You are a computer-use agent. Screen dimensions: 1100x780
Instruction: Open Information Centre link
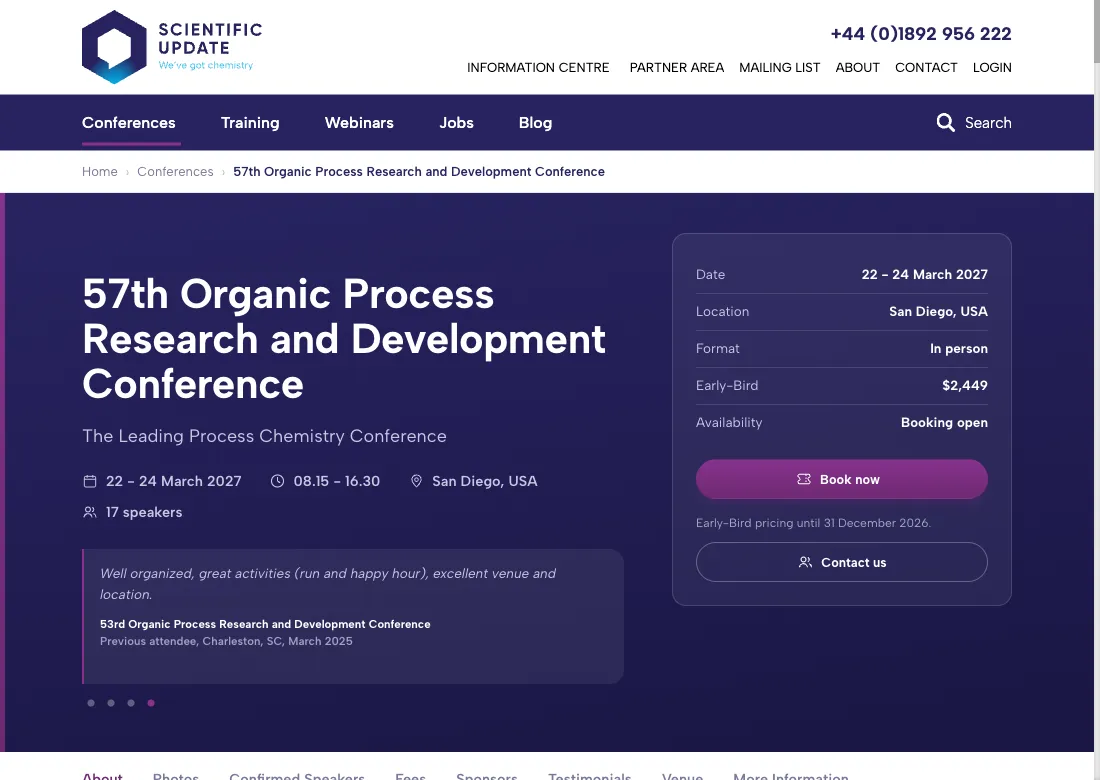[538, 67]
